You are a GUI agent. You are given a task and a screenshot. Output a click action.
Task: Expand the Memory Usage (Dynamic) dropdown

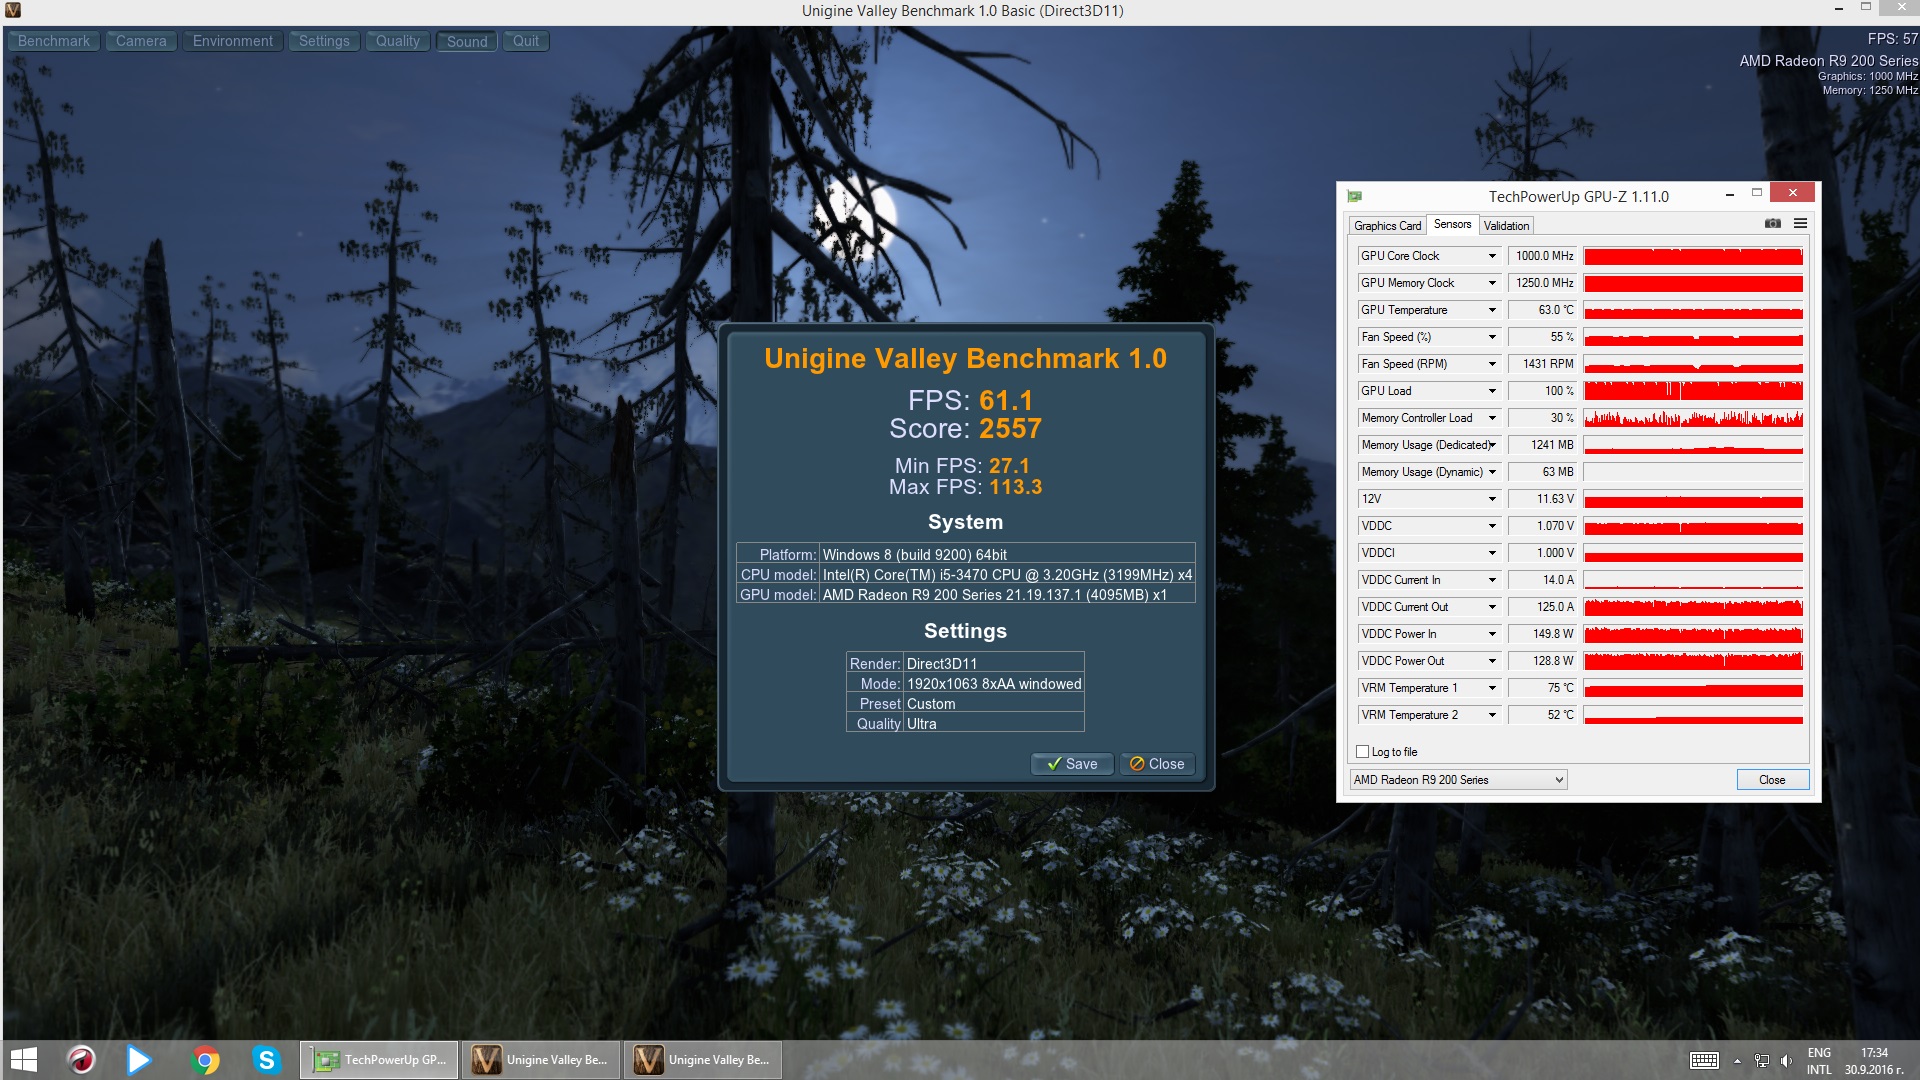pos(1492,472)
